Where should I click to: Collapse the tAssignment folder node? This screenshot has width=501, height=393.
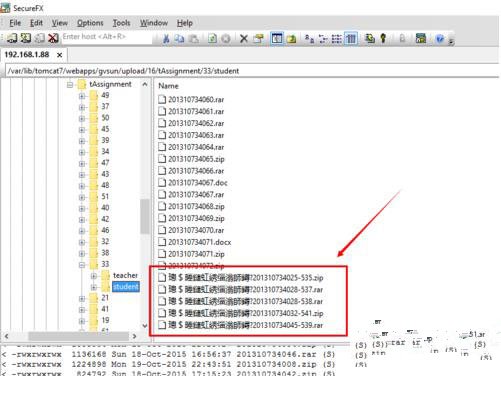point(70,85)
